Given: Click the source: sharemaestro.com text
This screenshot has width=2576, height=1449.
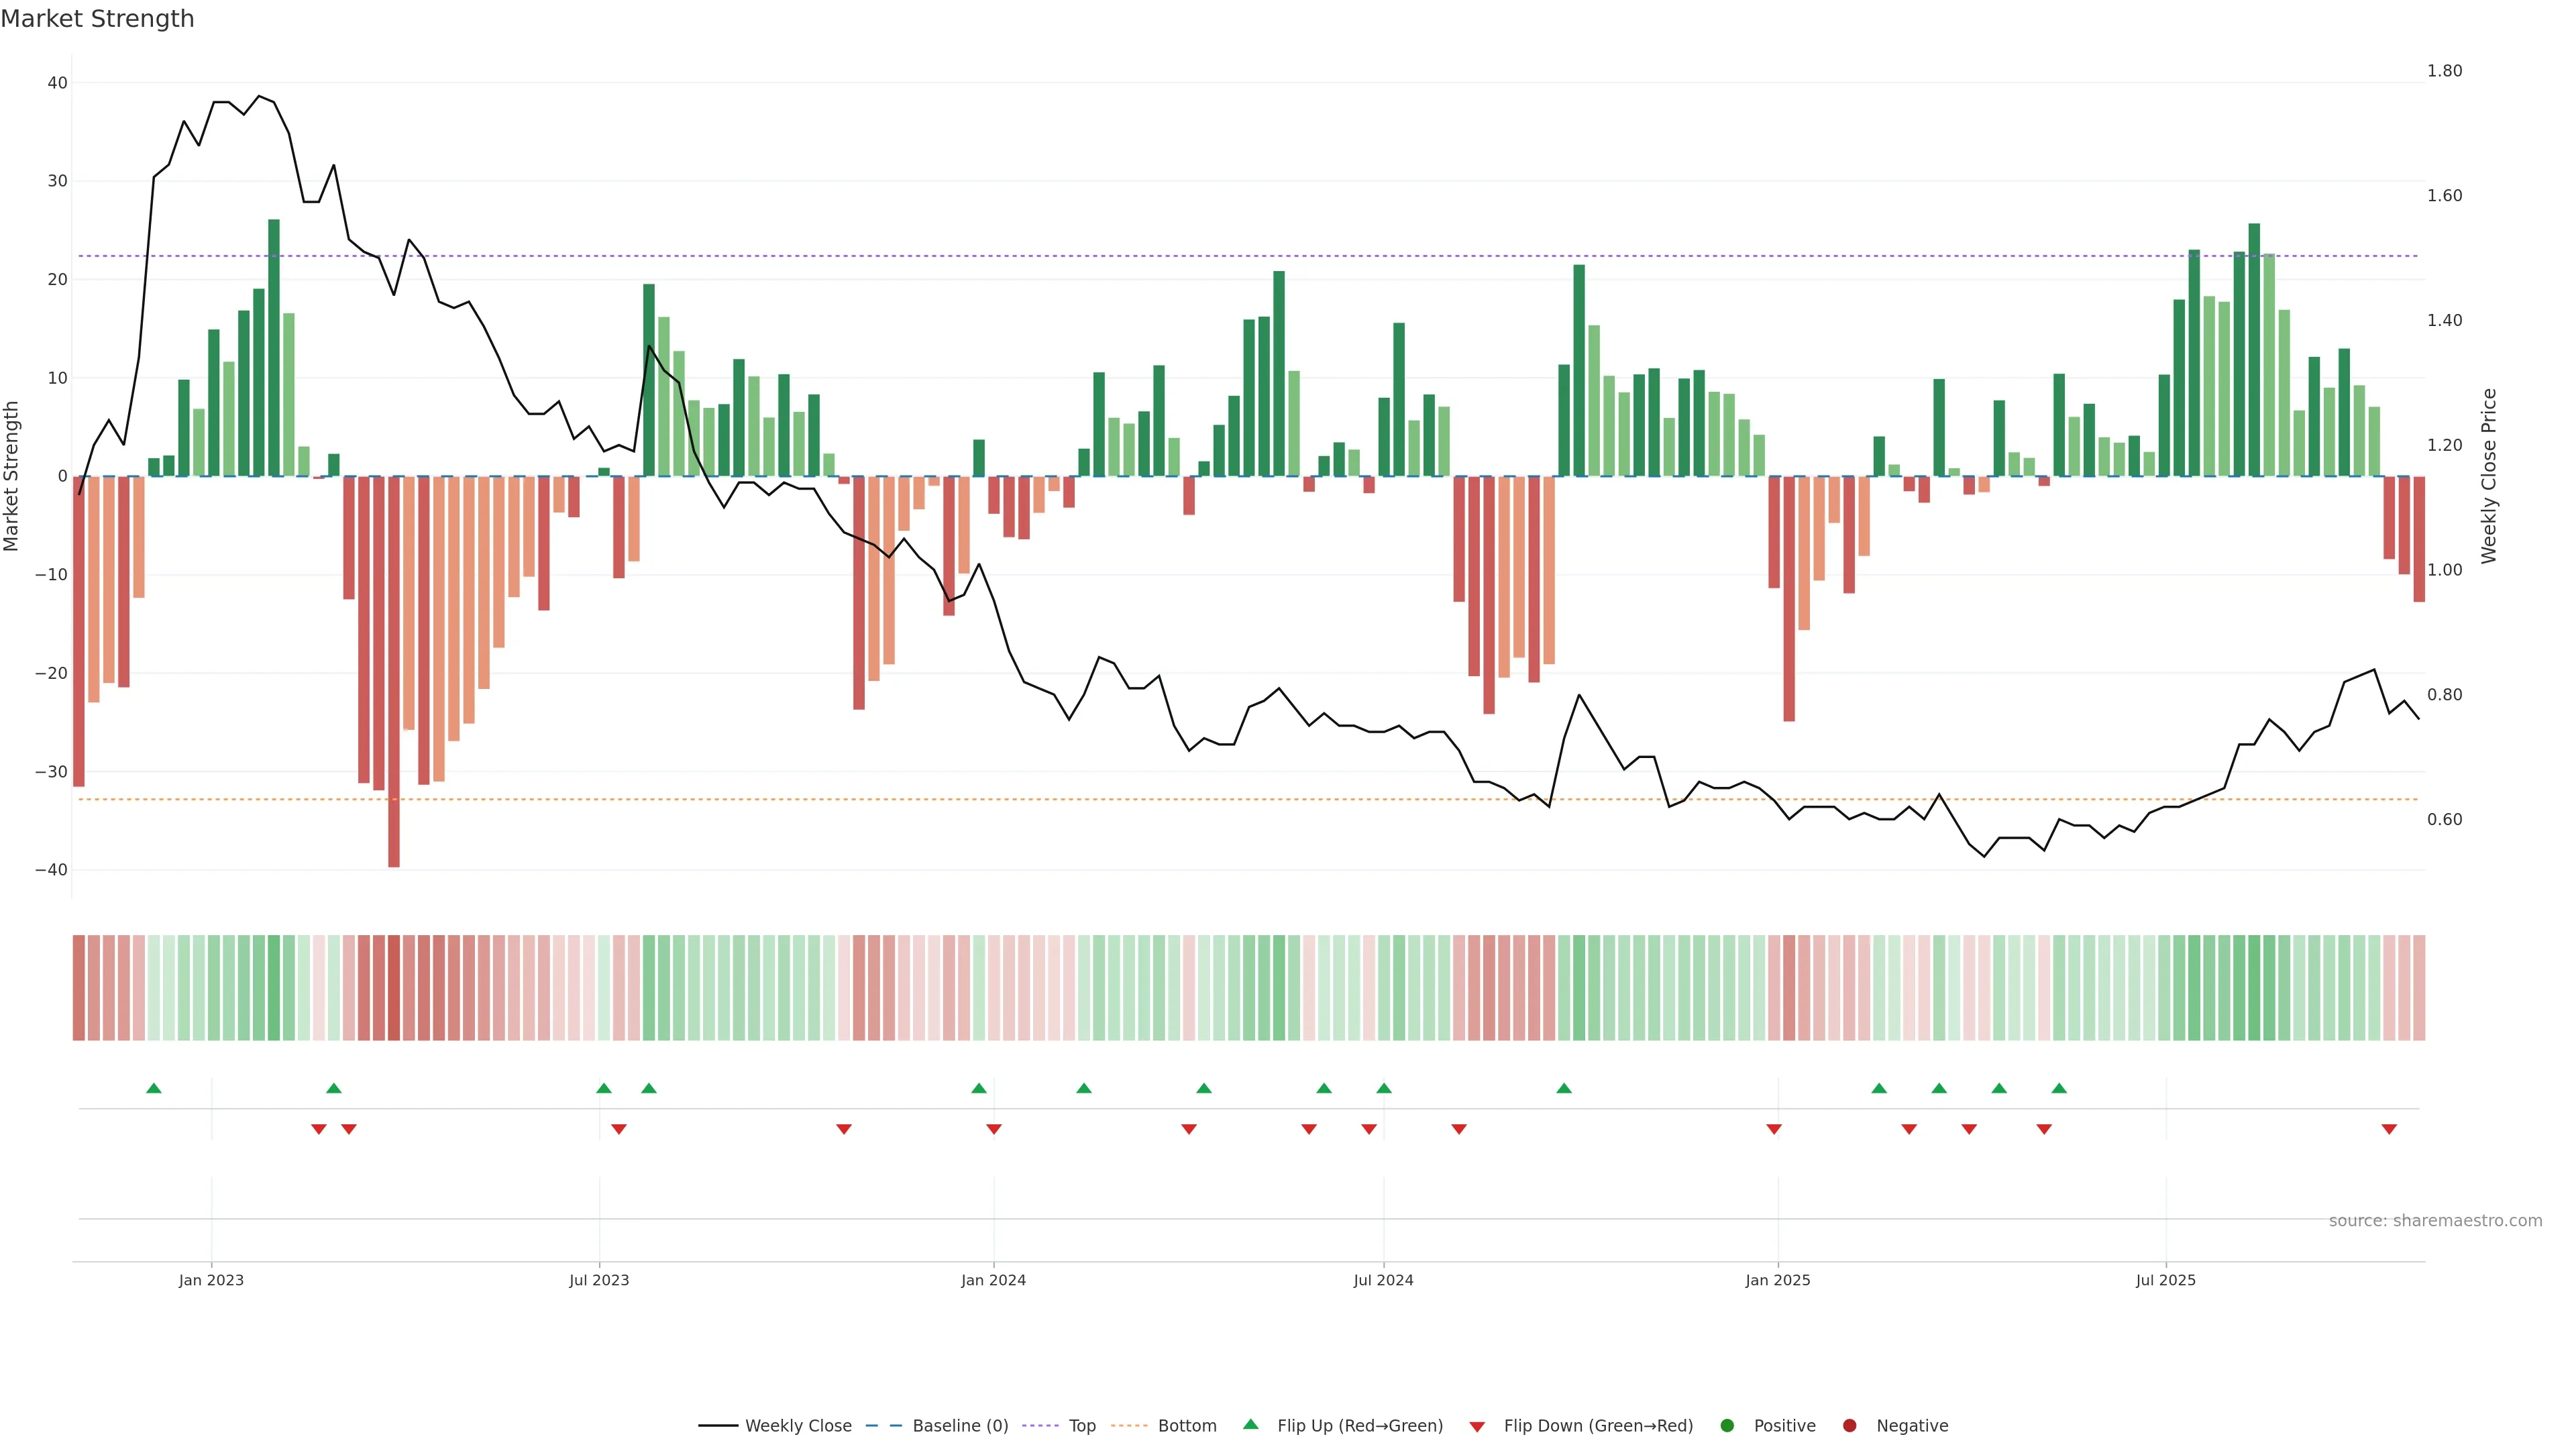Looking at the screenshot, I should tap(2435, 1221).
